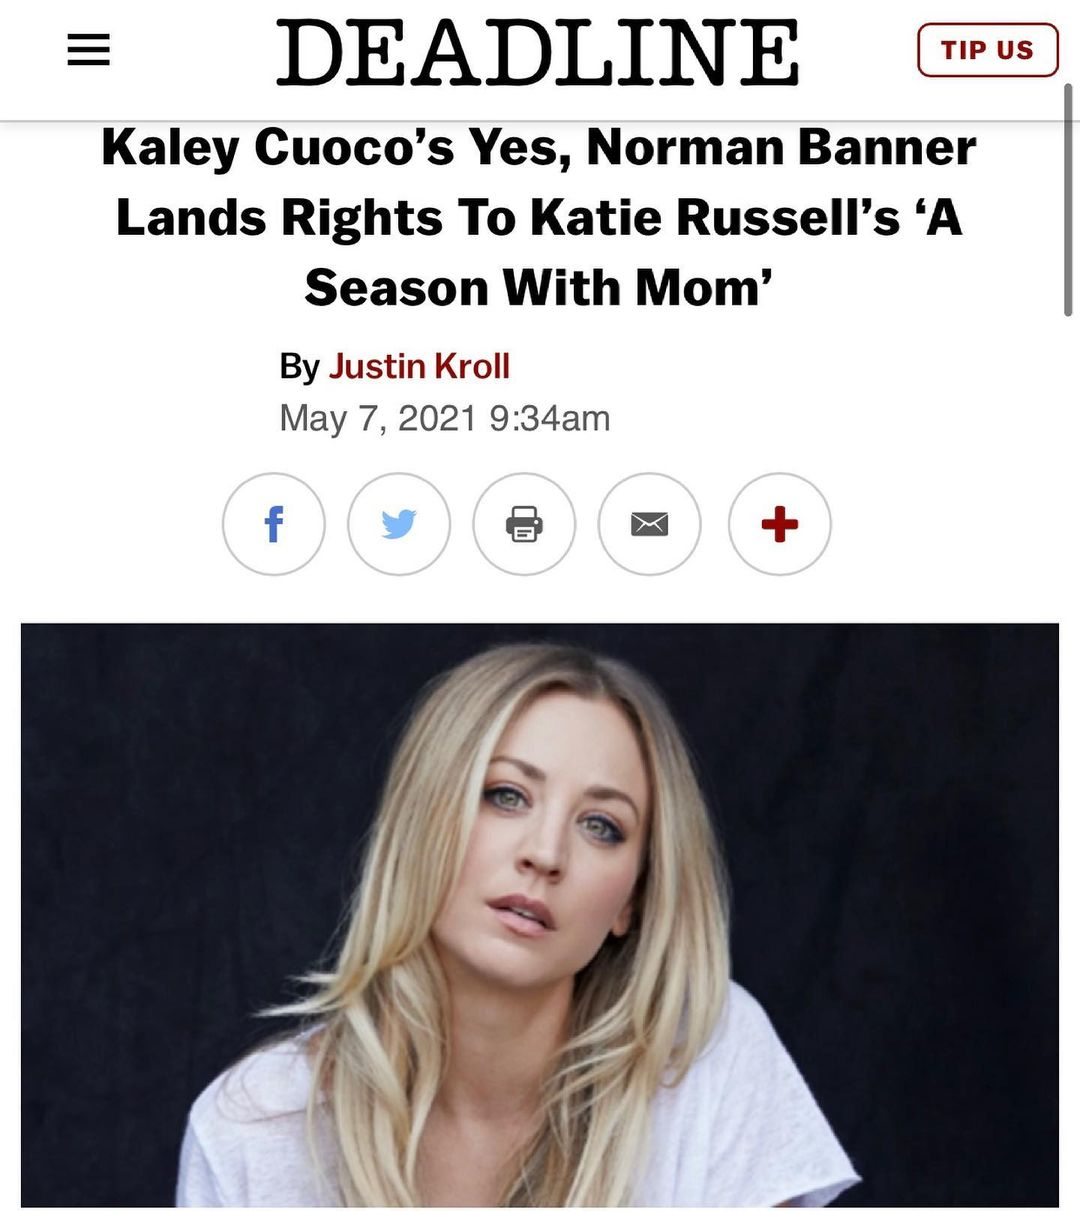Email this article via envelope icon
This screenshot has width=1080, height=1211.
click(x=649, y=524)
